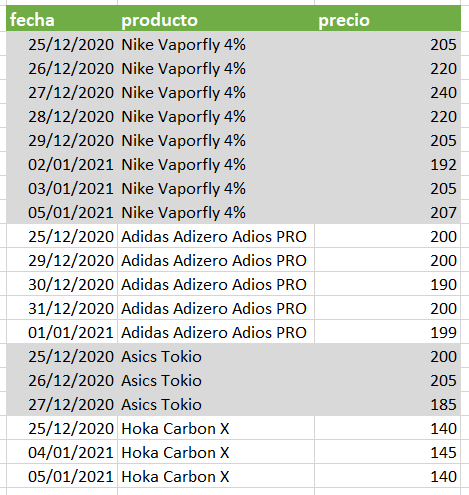The image size is (469, 495).
Task: Select the producto header cell
Action: pos(216,20)
